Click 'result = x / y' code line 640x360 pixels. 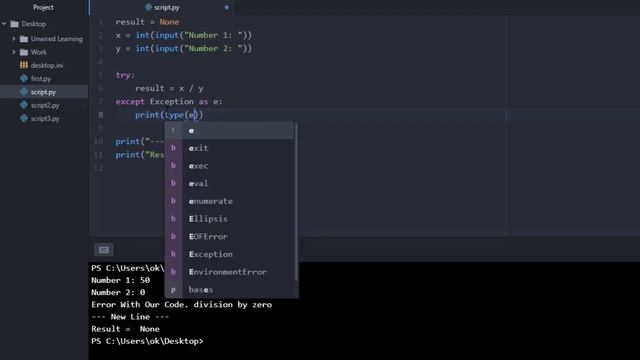[x=169, y=89]
